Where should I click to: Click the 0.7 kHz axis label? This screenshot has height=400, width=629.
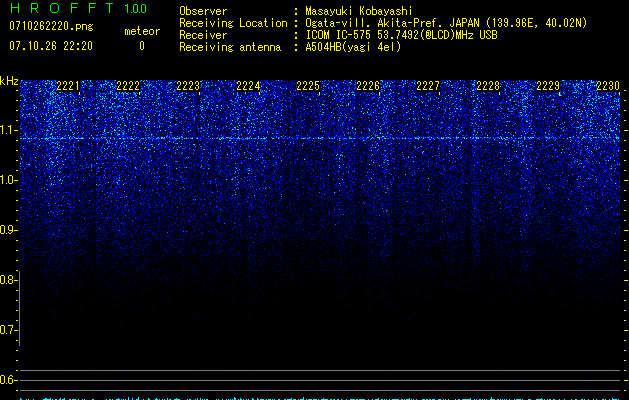(x=8, y=330)
